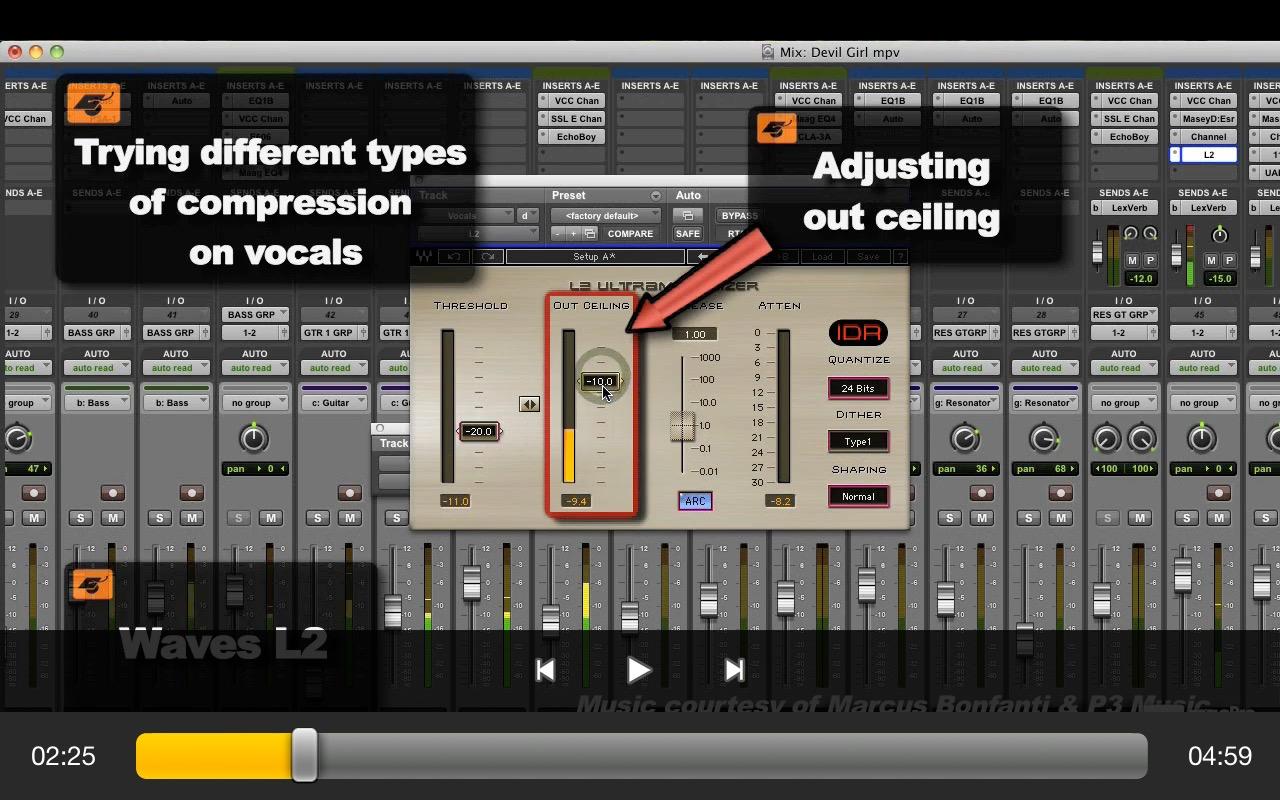Open the Dither Type1 selector
1280x800 pixels.
(858, 442)
